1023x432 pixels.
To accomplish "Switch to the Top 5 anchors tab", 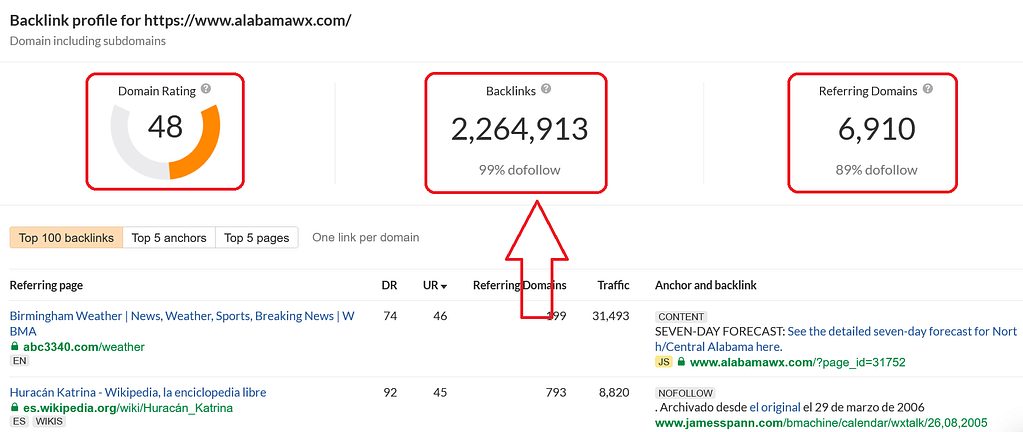I will [169, 238].
